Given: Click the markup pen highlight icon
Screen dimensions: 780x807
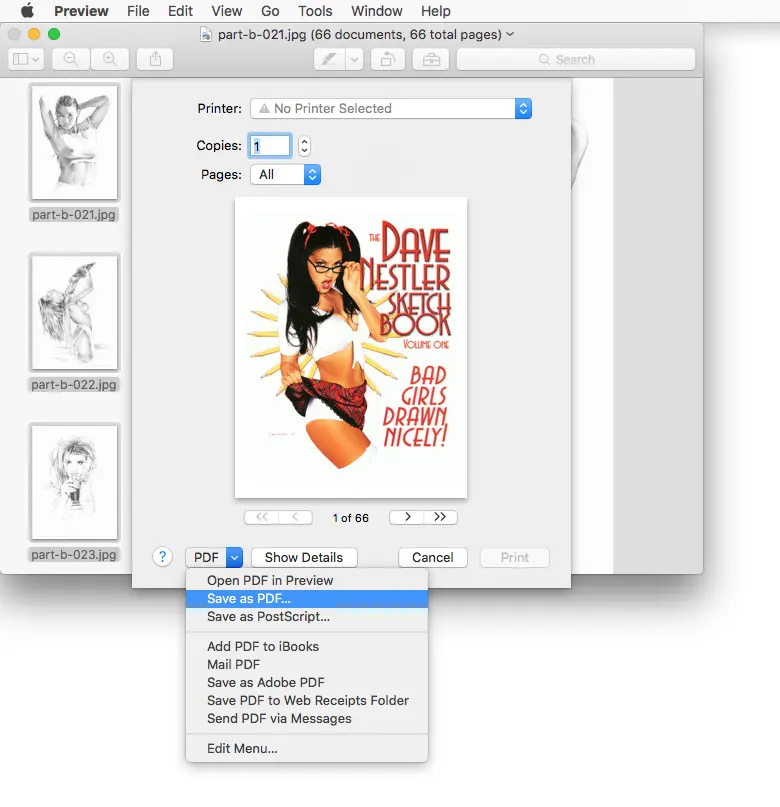Looking at the screenshot, I should click(328, 59).
